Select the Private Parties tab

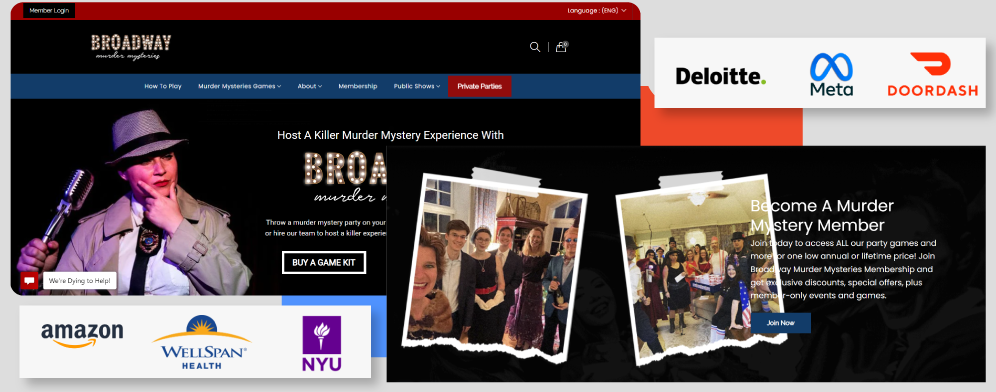point(480,86)
